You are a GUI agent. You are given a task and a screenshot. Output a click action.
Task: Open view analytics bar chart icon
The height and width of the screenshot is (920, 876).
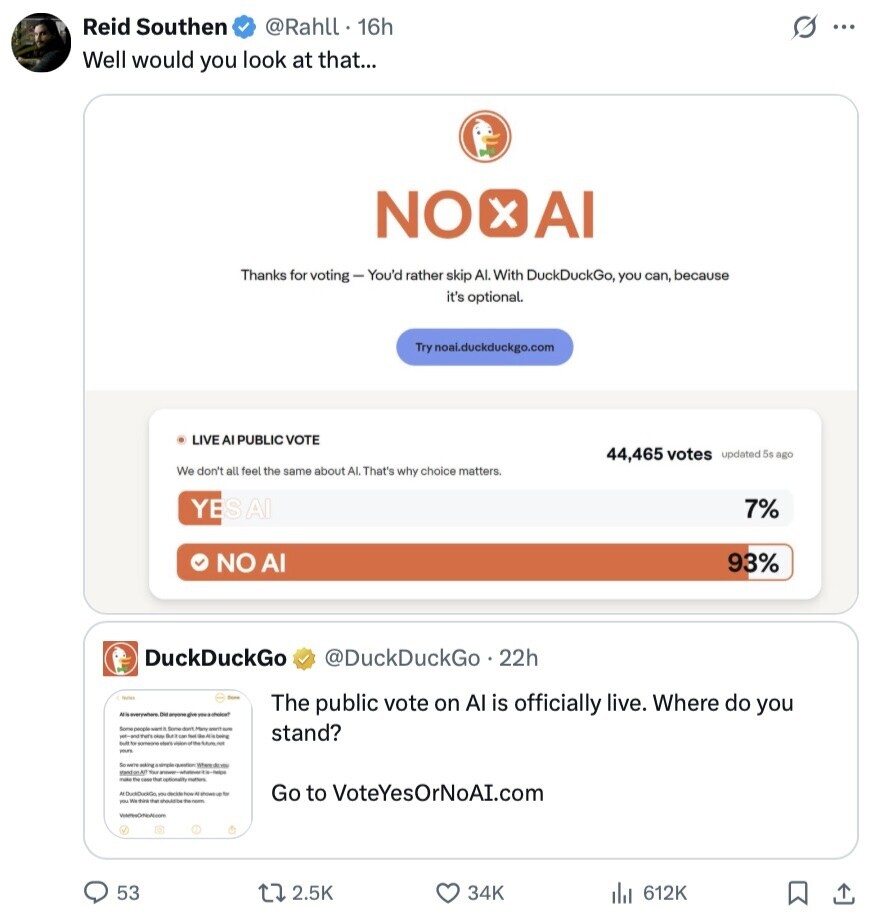[622, 892]
